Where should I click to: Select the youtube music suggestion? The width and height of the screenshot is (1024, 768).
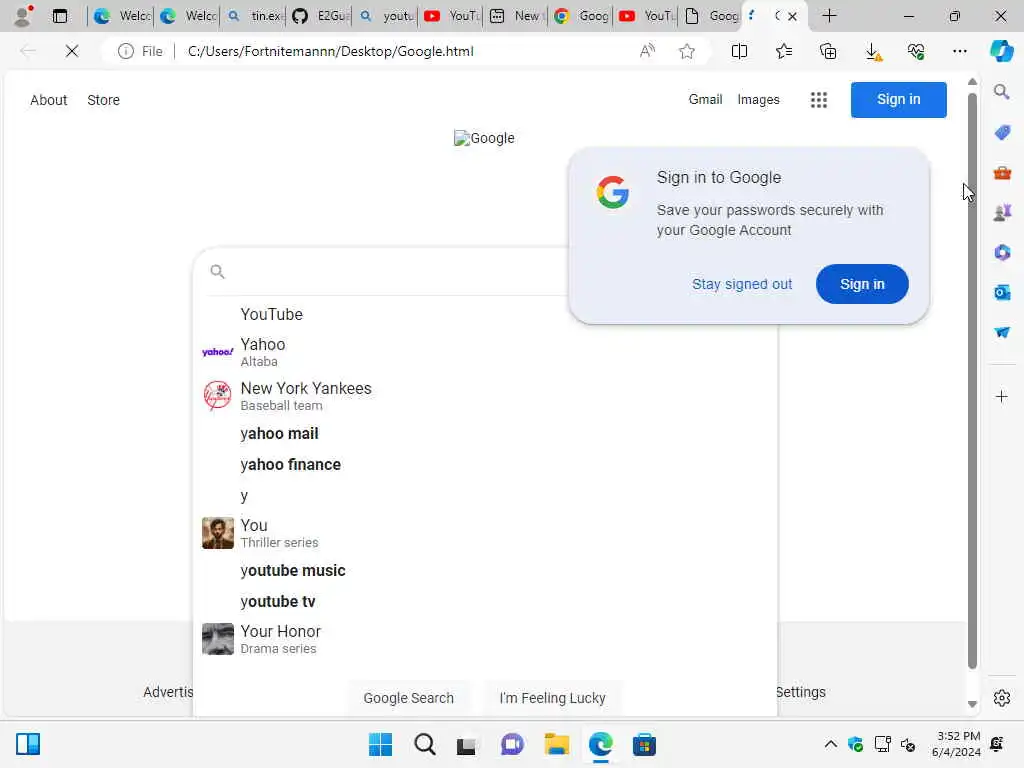[485, 571]
